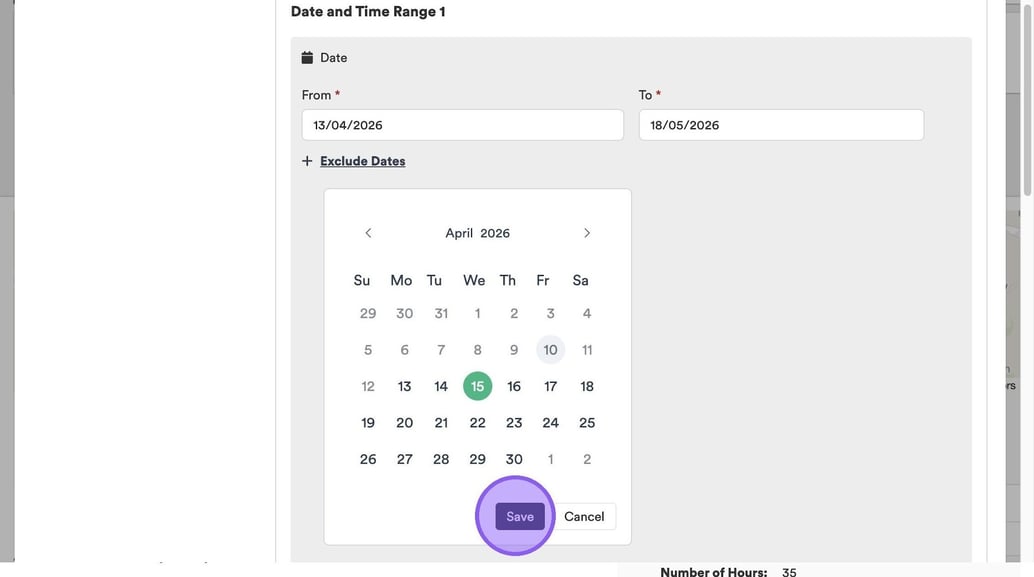Click the year label 2026

[495, 233]
